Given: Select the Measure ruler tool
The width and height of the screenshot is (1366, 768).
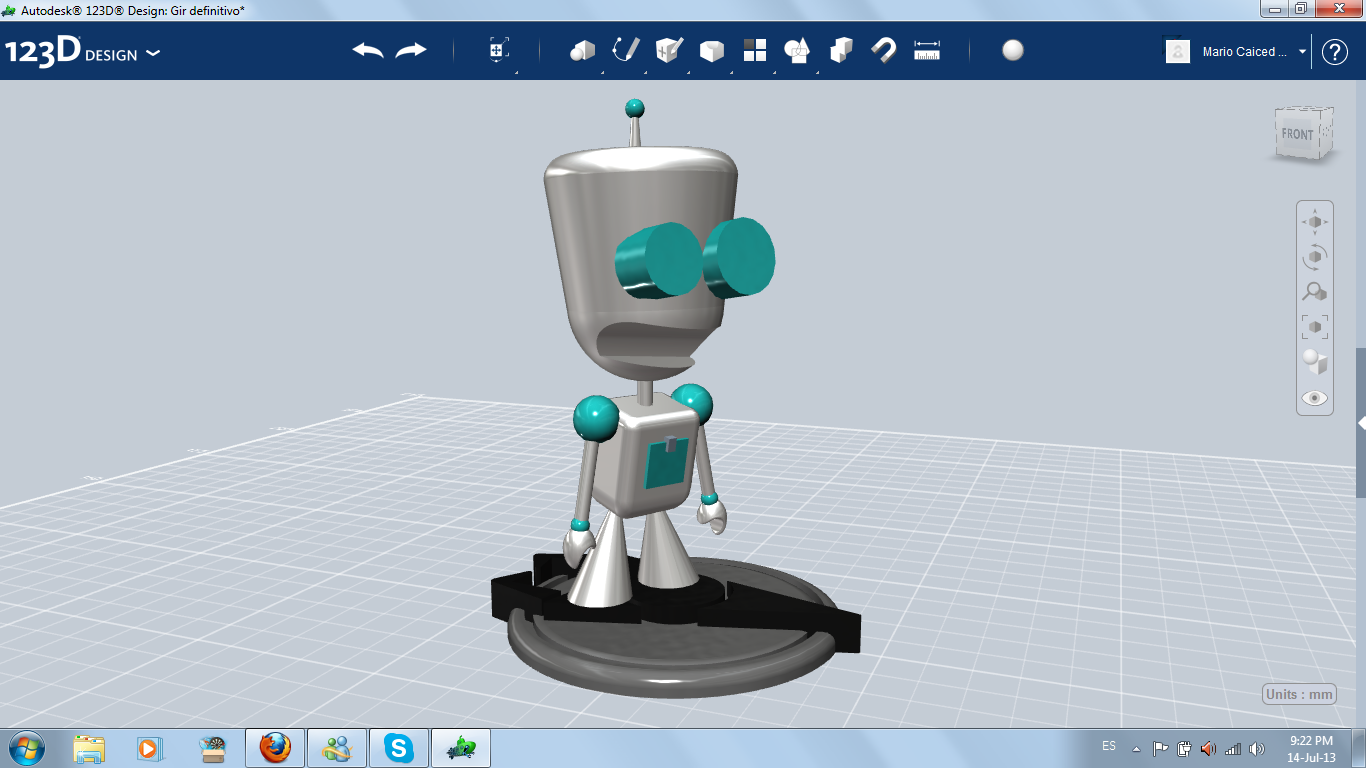Looking at the screenshot, I should (927, 51).
